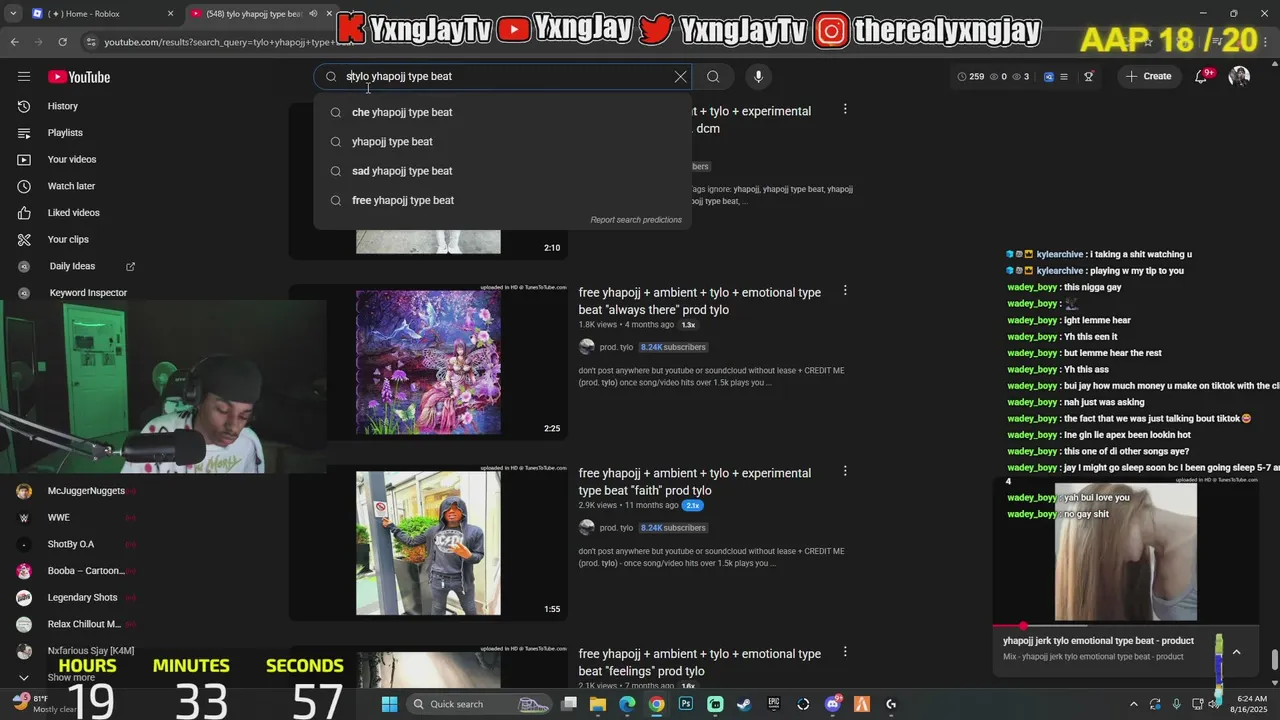This screenshot has width=1280, height=720.
Task: Open "faith" prod tylo video title
Action: pyautogui.click(x=695, y=482)
